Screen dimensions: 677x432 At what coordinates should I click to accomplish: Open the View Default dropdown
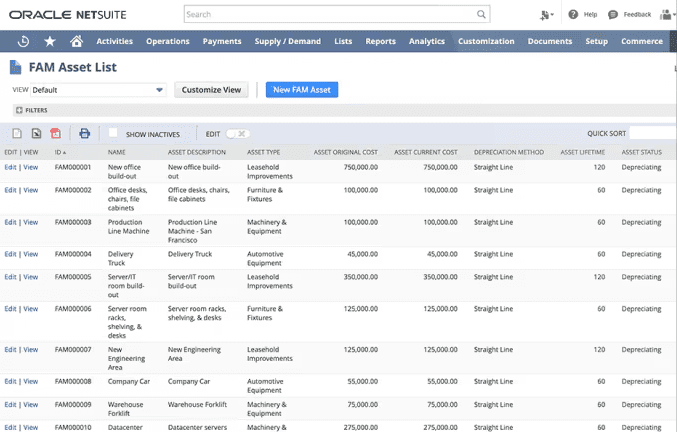point(100,90)
